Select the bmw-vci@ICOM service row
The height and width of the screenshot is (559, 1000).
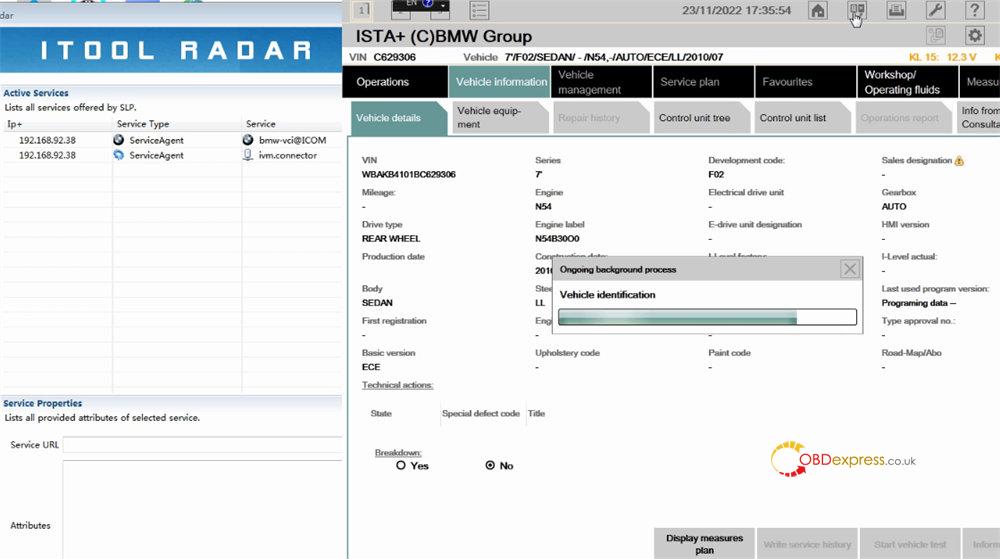[292, 140]
